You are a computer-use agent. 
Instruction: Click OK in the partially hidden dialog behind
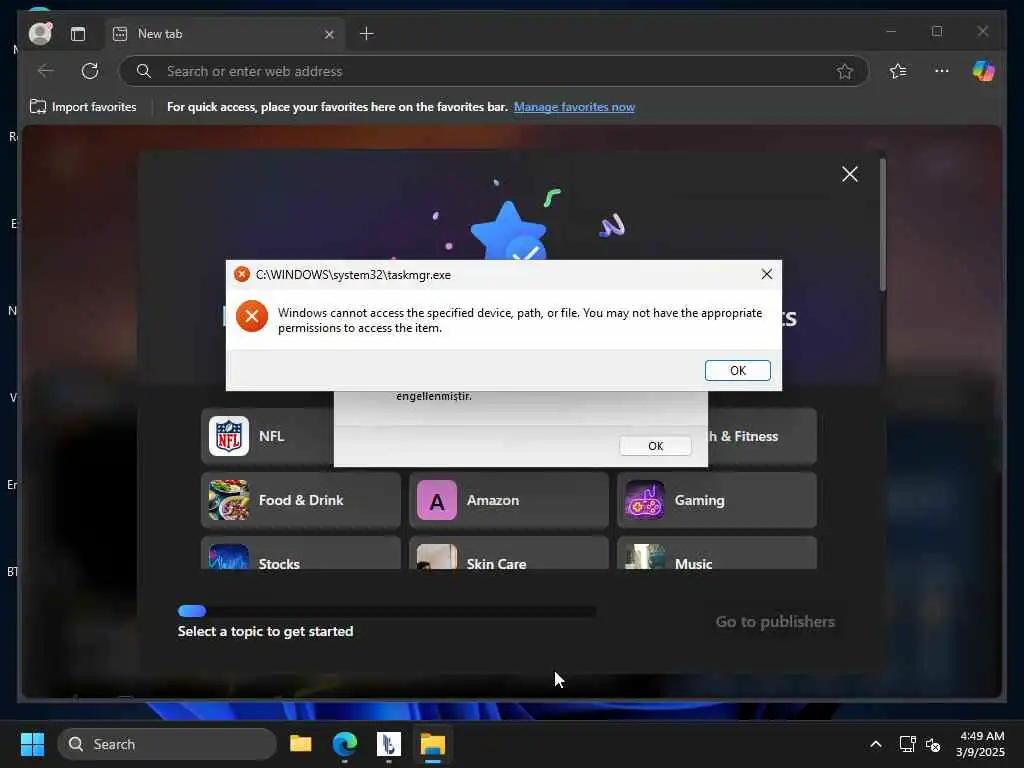(x=655, y=445)
